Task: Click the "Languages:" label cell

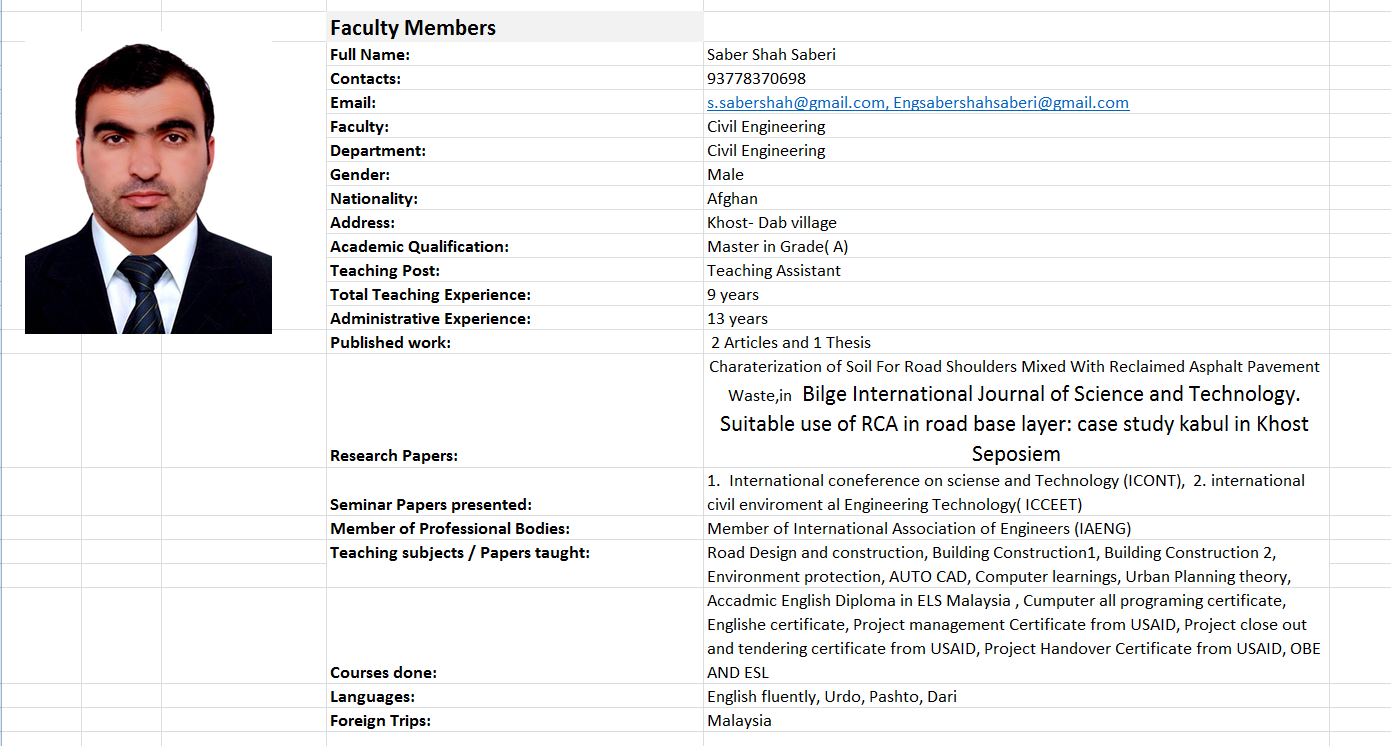Action: pos(515,696)
